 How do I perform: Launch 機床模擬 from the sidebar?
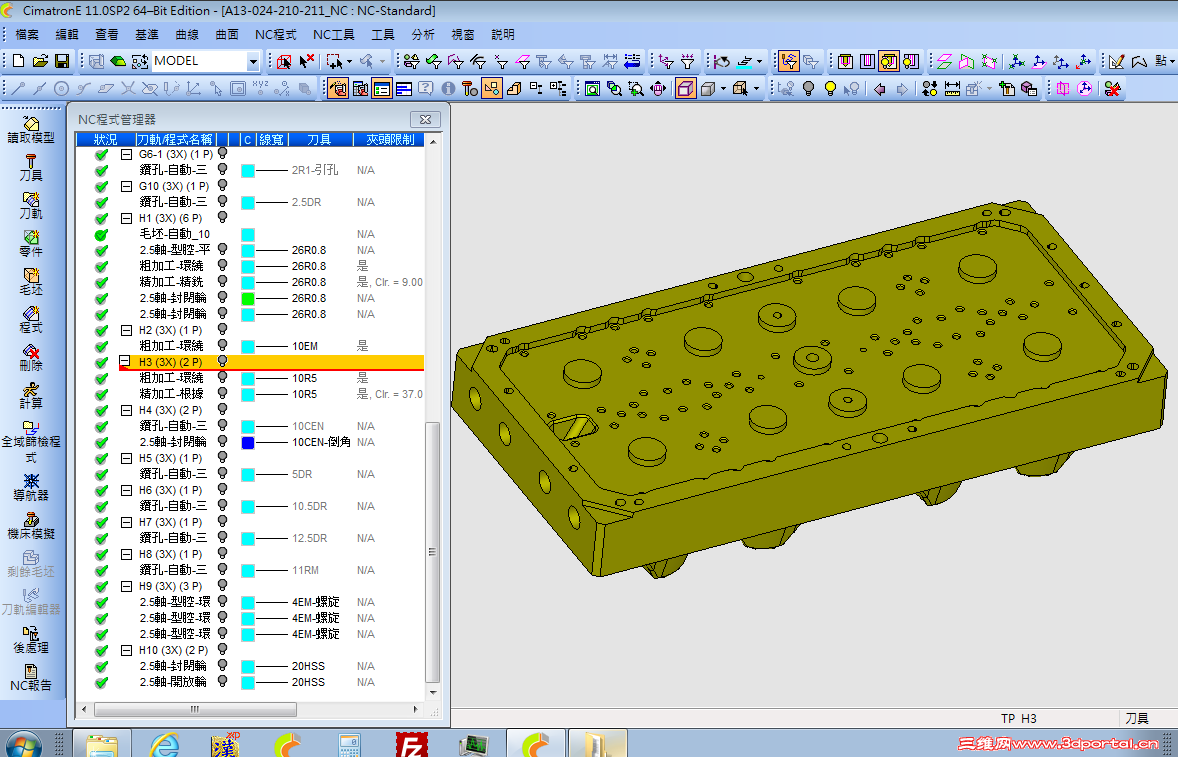[x=31, y=526]
